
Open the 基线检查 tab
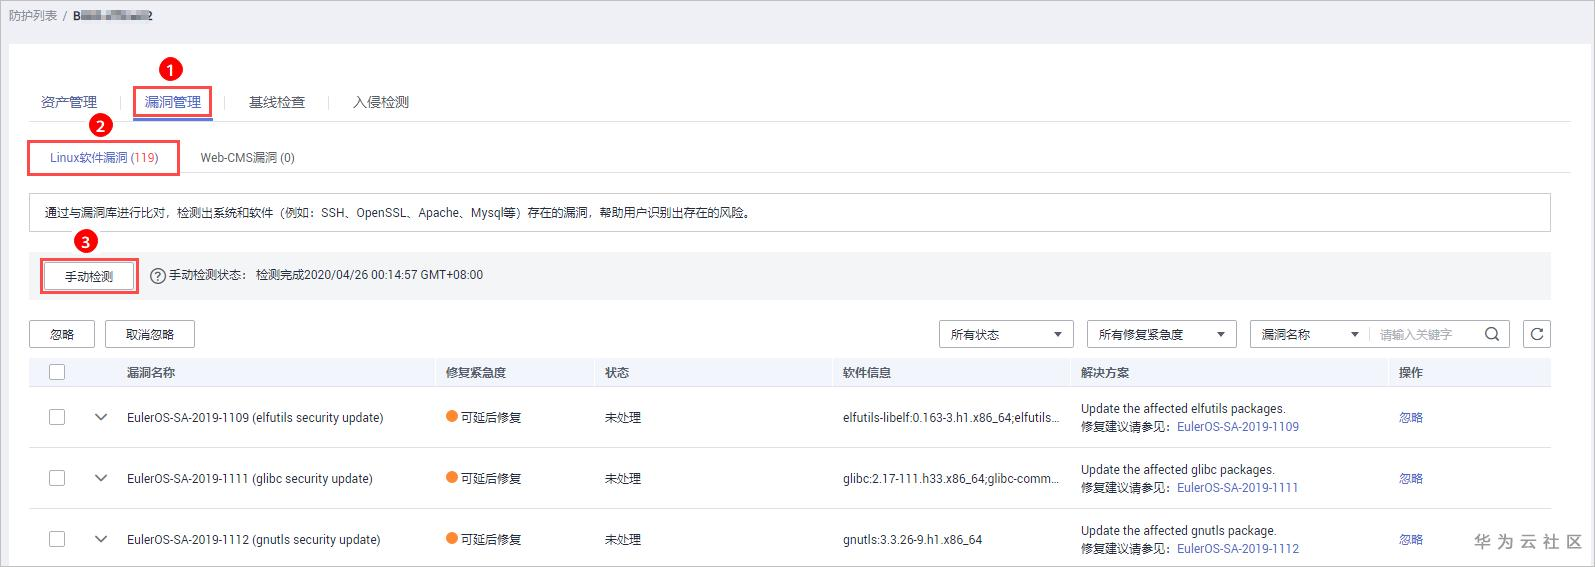tap(277, 102)
